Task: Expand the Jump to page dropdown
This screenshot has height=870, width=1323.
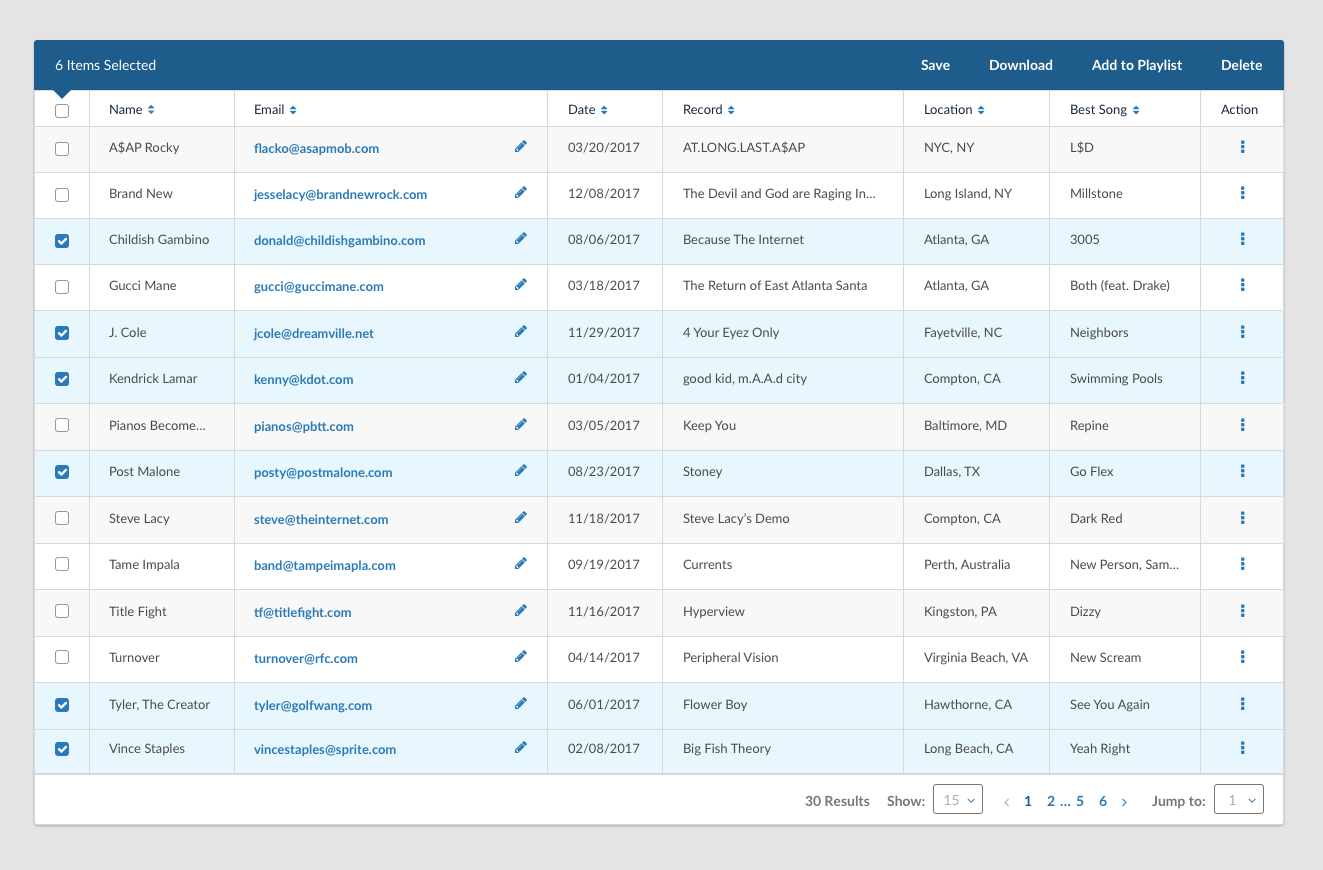Action: coord(1239,800)
